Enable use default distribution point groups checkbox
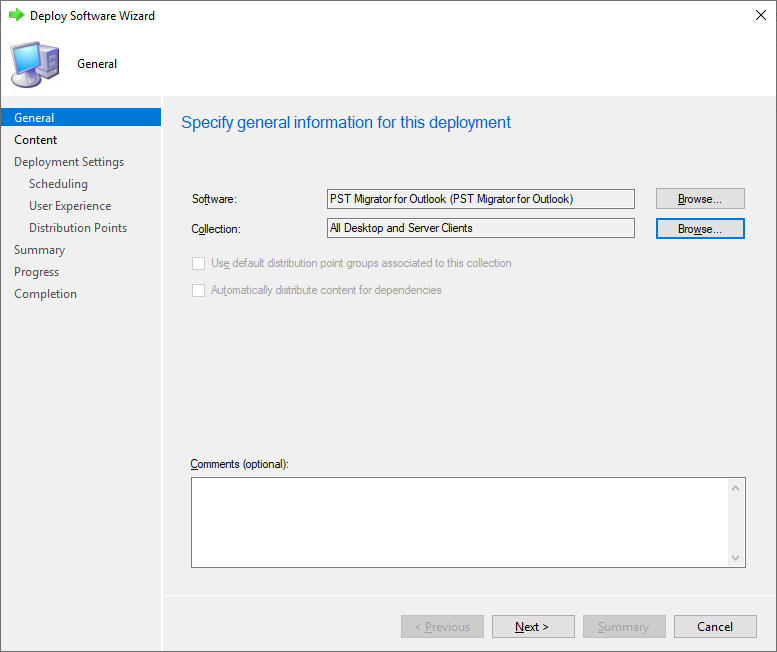Screen dimensions: 777x652 198,263
